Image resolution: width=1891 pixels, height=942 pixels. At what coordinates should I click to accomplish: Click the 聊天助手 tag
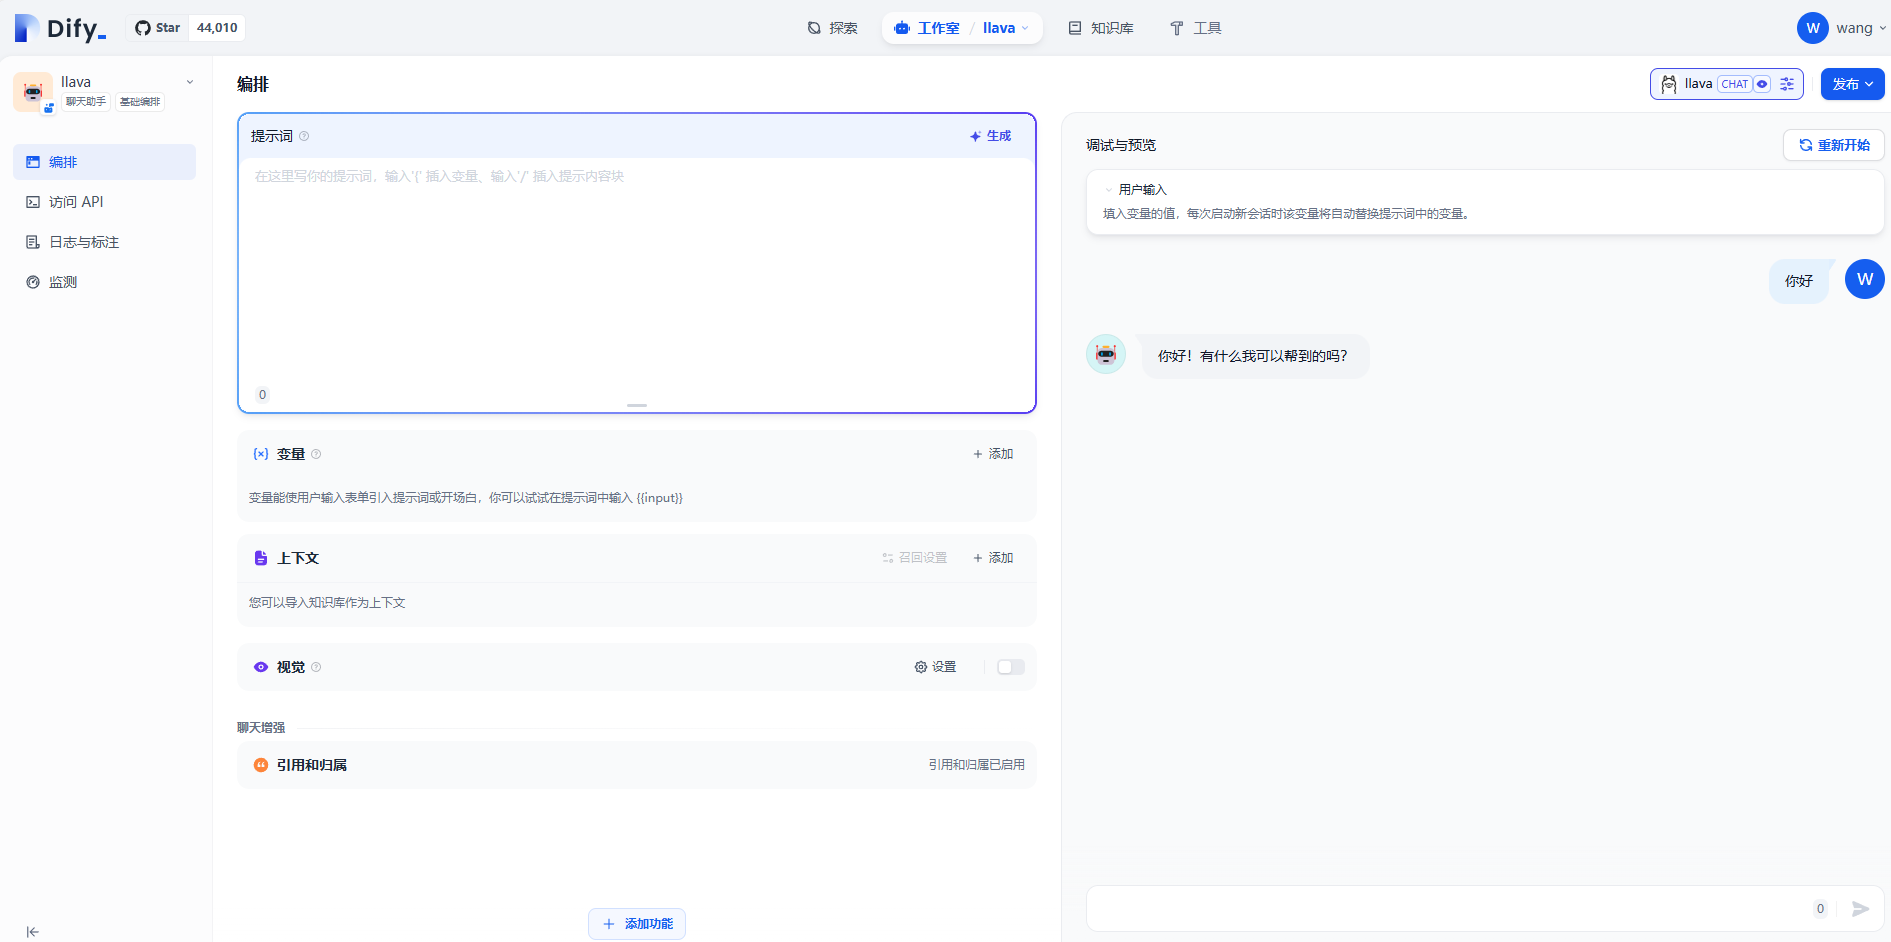click(x=86, y=102)
